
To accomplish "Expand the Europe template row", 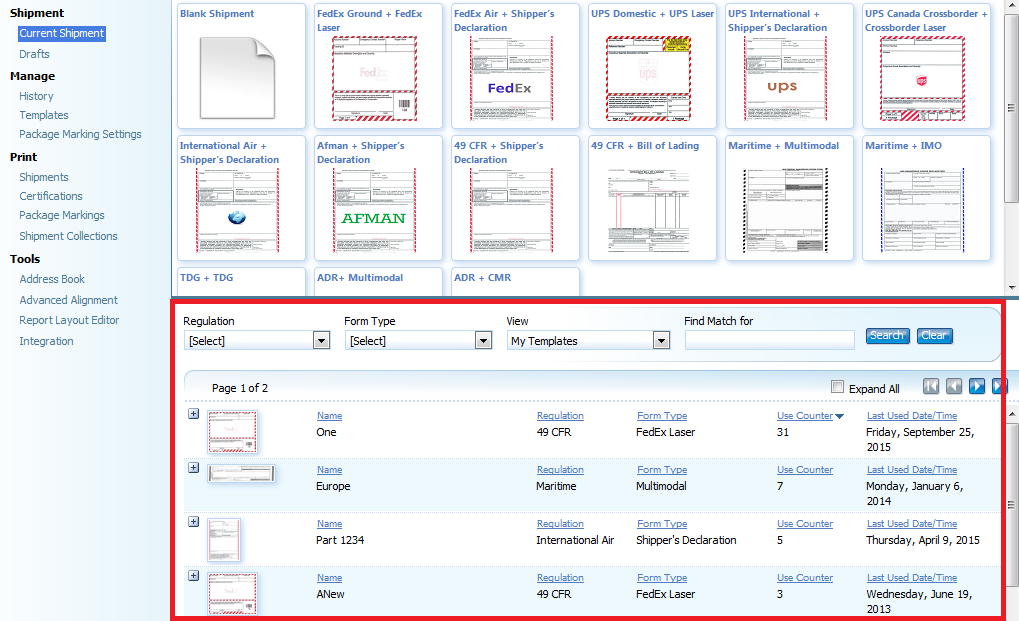I will tap(194, 468).
